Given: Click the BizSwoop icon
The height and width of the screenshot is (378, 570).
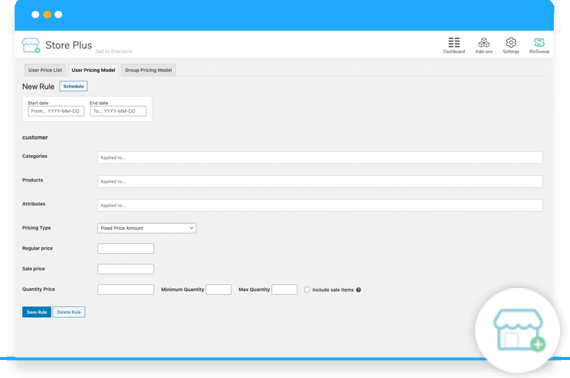Looking at the screenshot, I should point(539,43).
